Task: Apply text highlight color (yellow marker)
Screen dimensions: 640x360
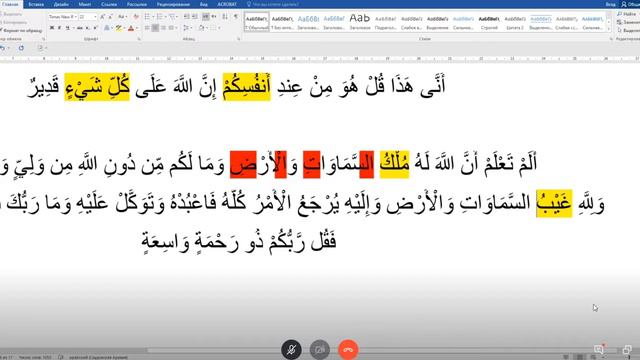Action: click(x=118, y=28)
